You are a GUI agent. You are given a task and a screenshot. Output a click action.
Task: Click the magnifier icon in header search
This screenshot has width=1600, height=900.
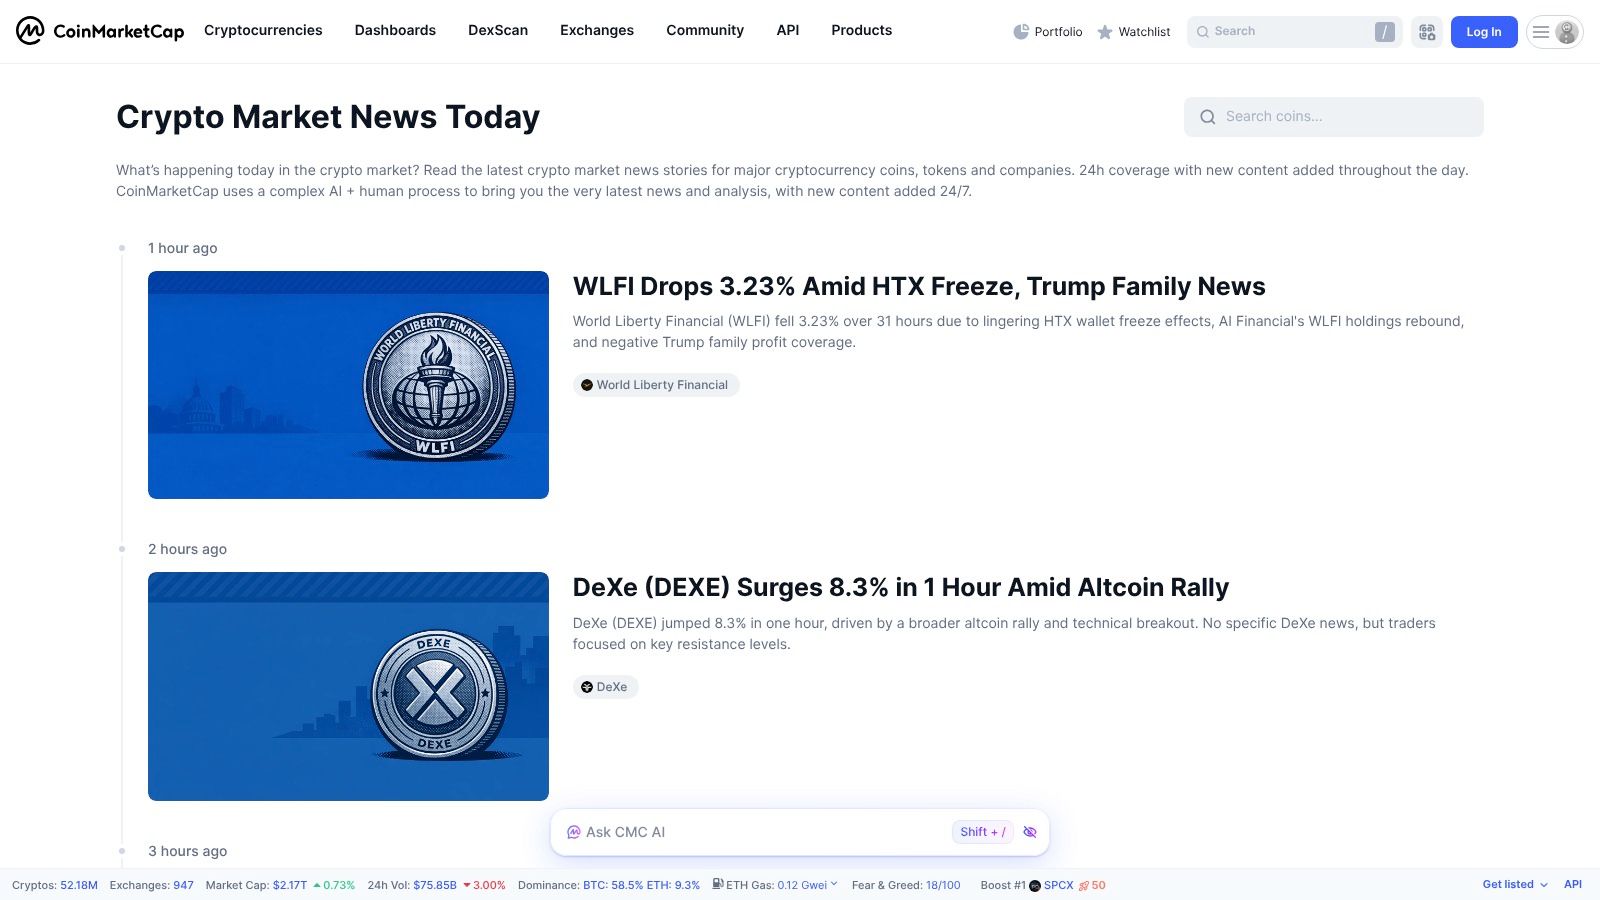click(x=1203, y=32)
